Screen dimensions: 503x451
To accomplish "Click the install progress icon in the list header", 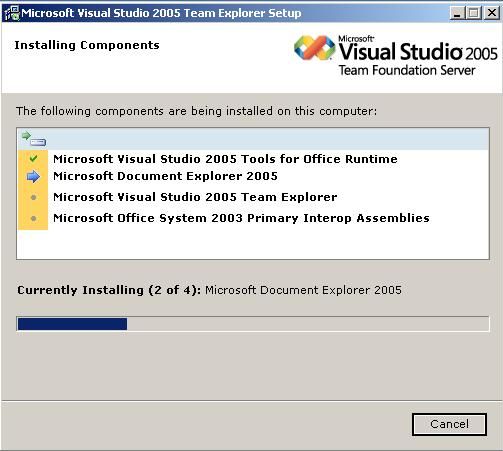I will [x=34, y=139].
